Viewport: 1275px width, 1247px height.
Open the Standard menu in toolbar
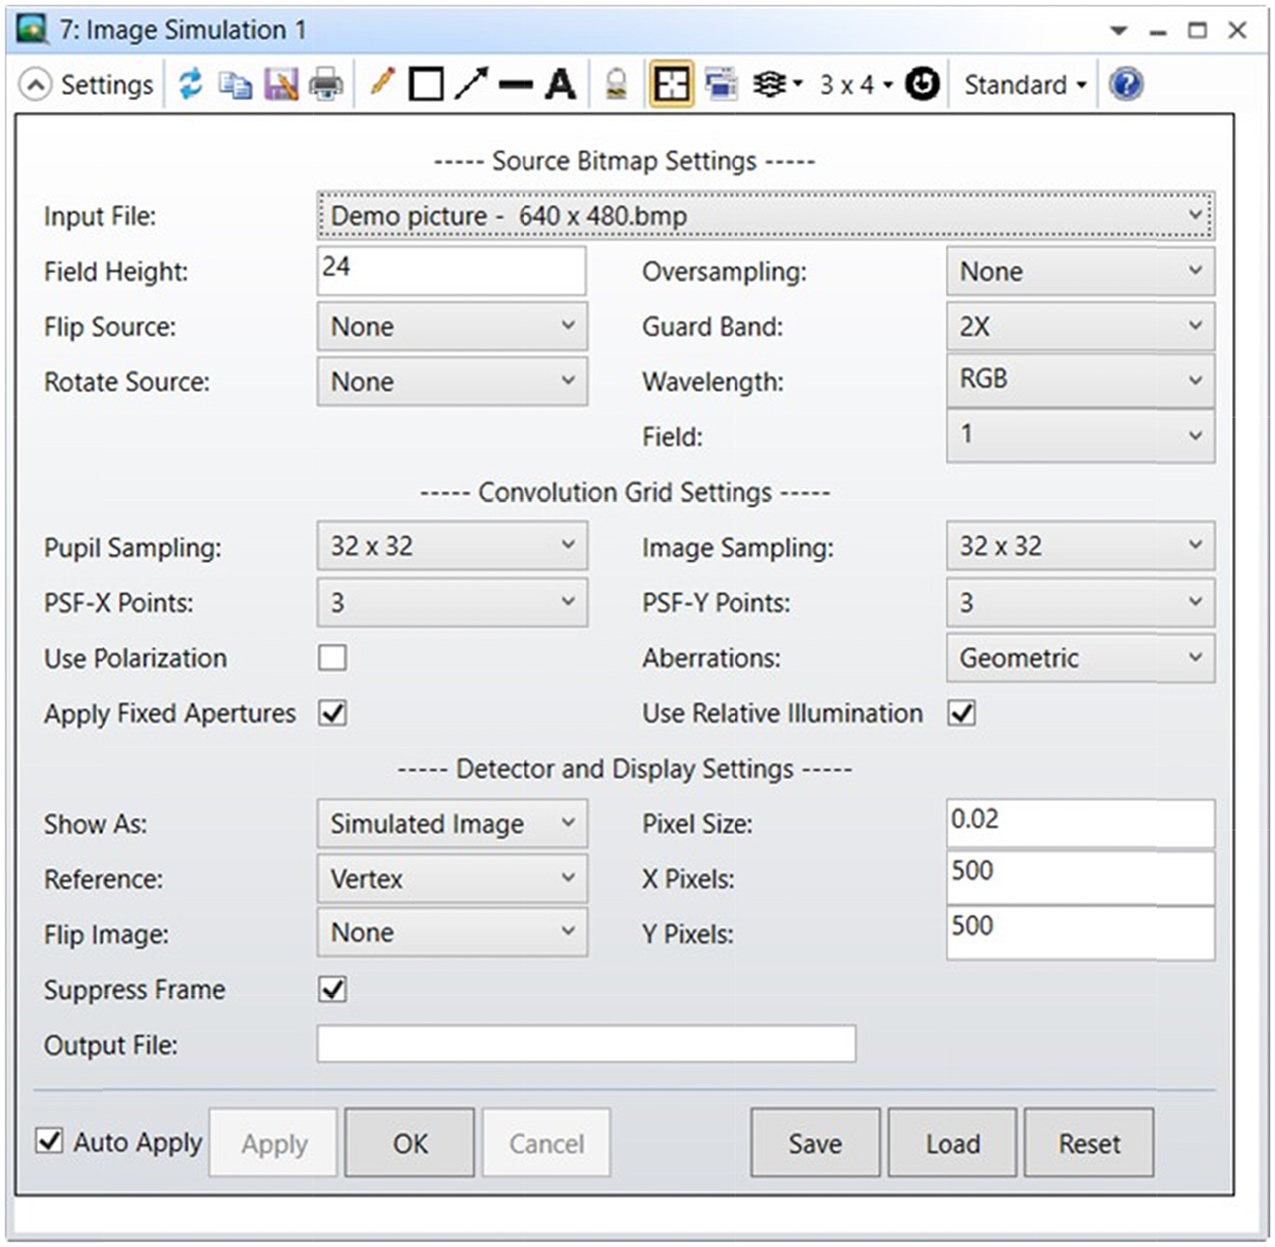click(1024, 85)
